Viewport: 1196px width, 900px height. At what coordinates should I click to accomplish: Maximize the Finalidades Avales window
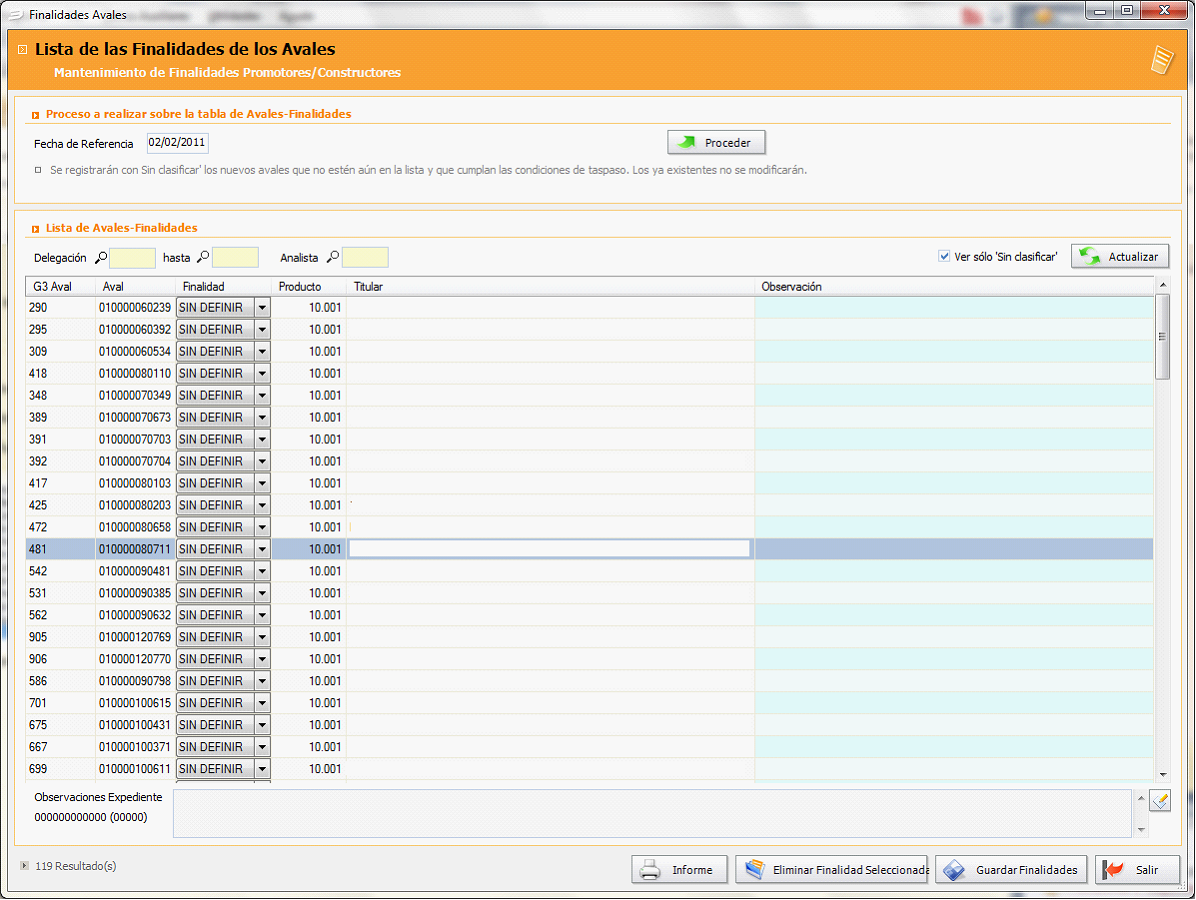[x=1127, y=11]
